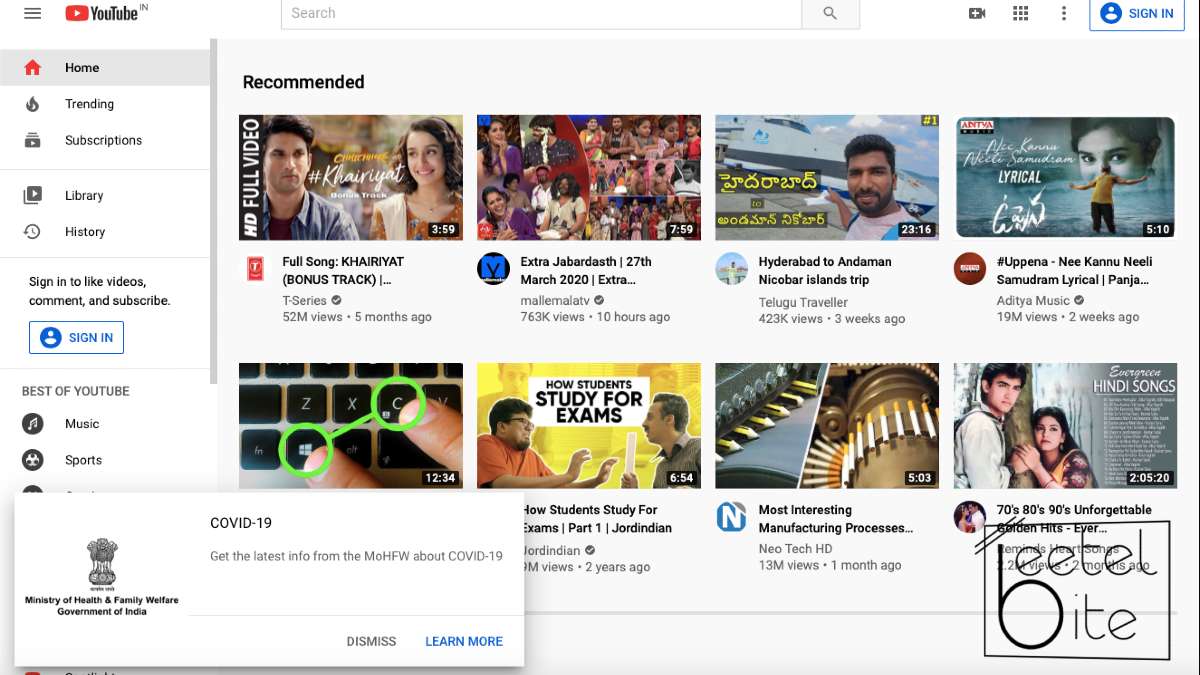Click the Neo Tech HD channel avatar
The image size is (1200, 675).
coord(731,517)
